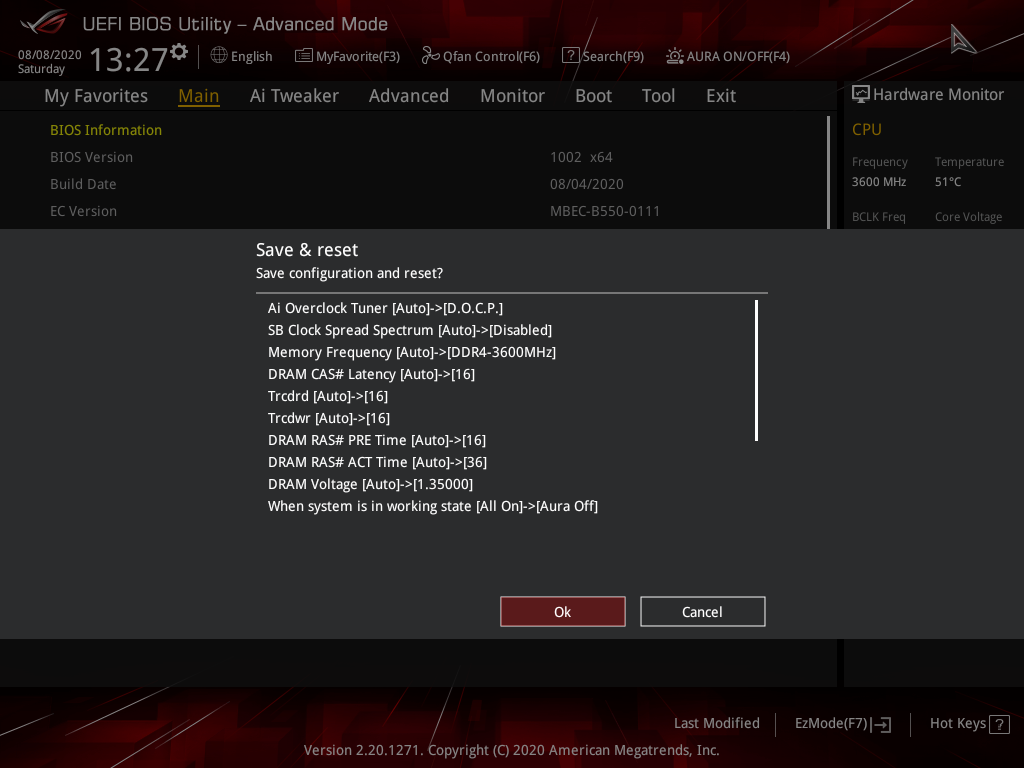
Task: Click Last Modified link
Action: click(x=716, y=724)
